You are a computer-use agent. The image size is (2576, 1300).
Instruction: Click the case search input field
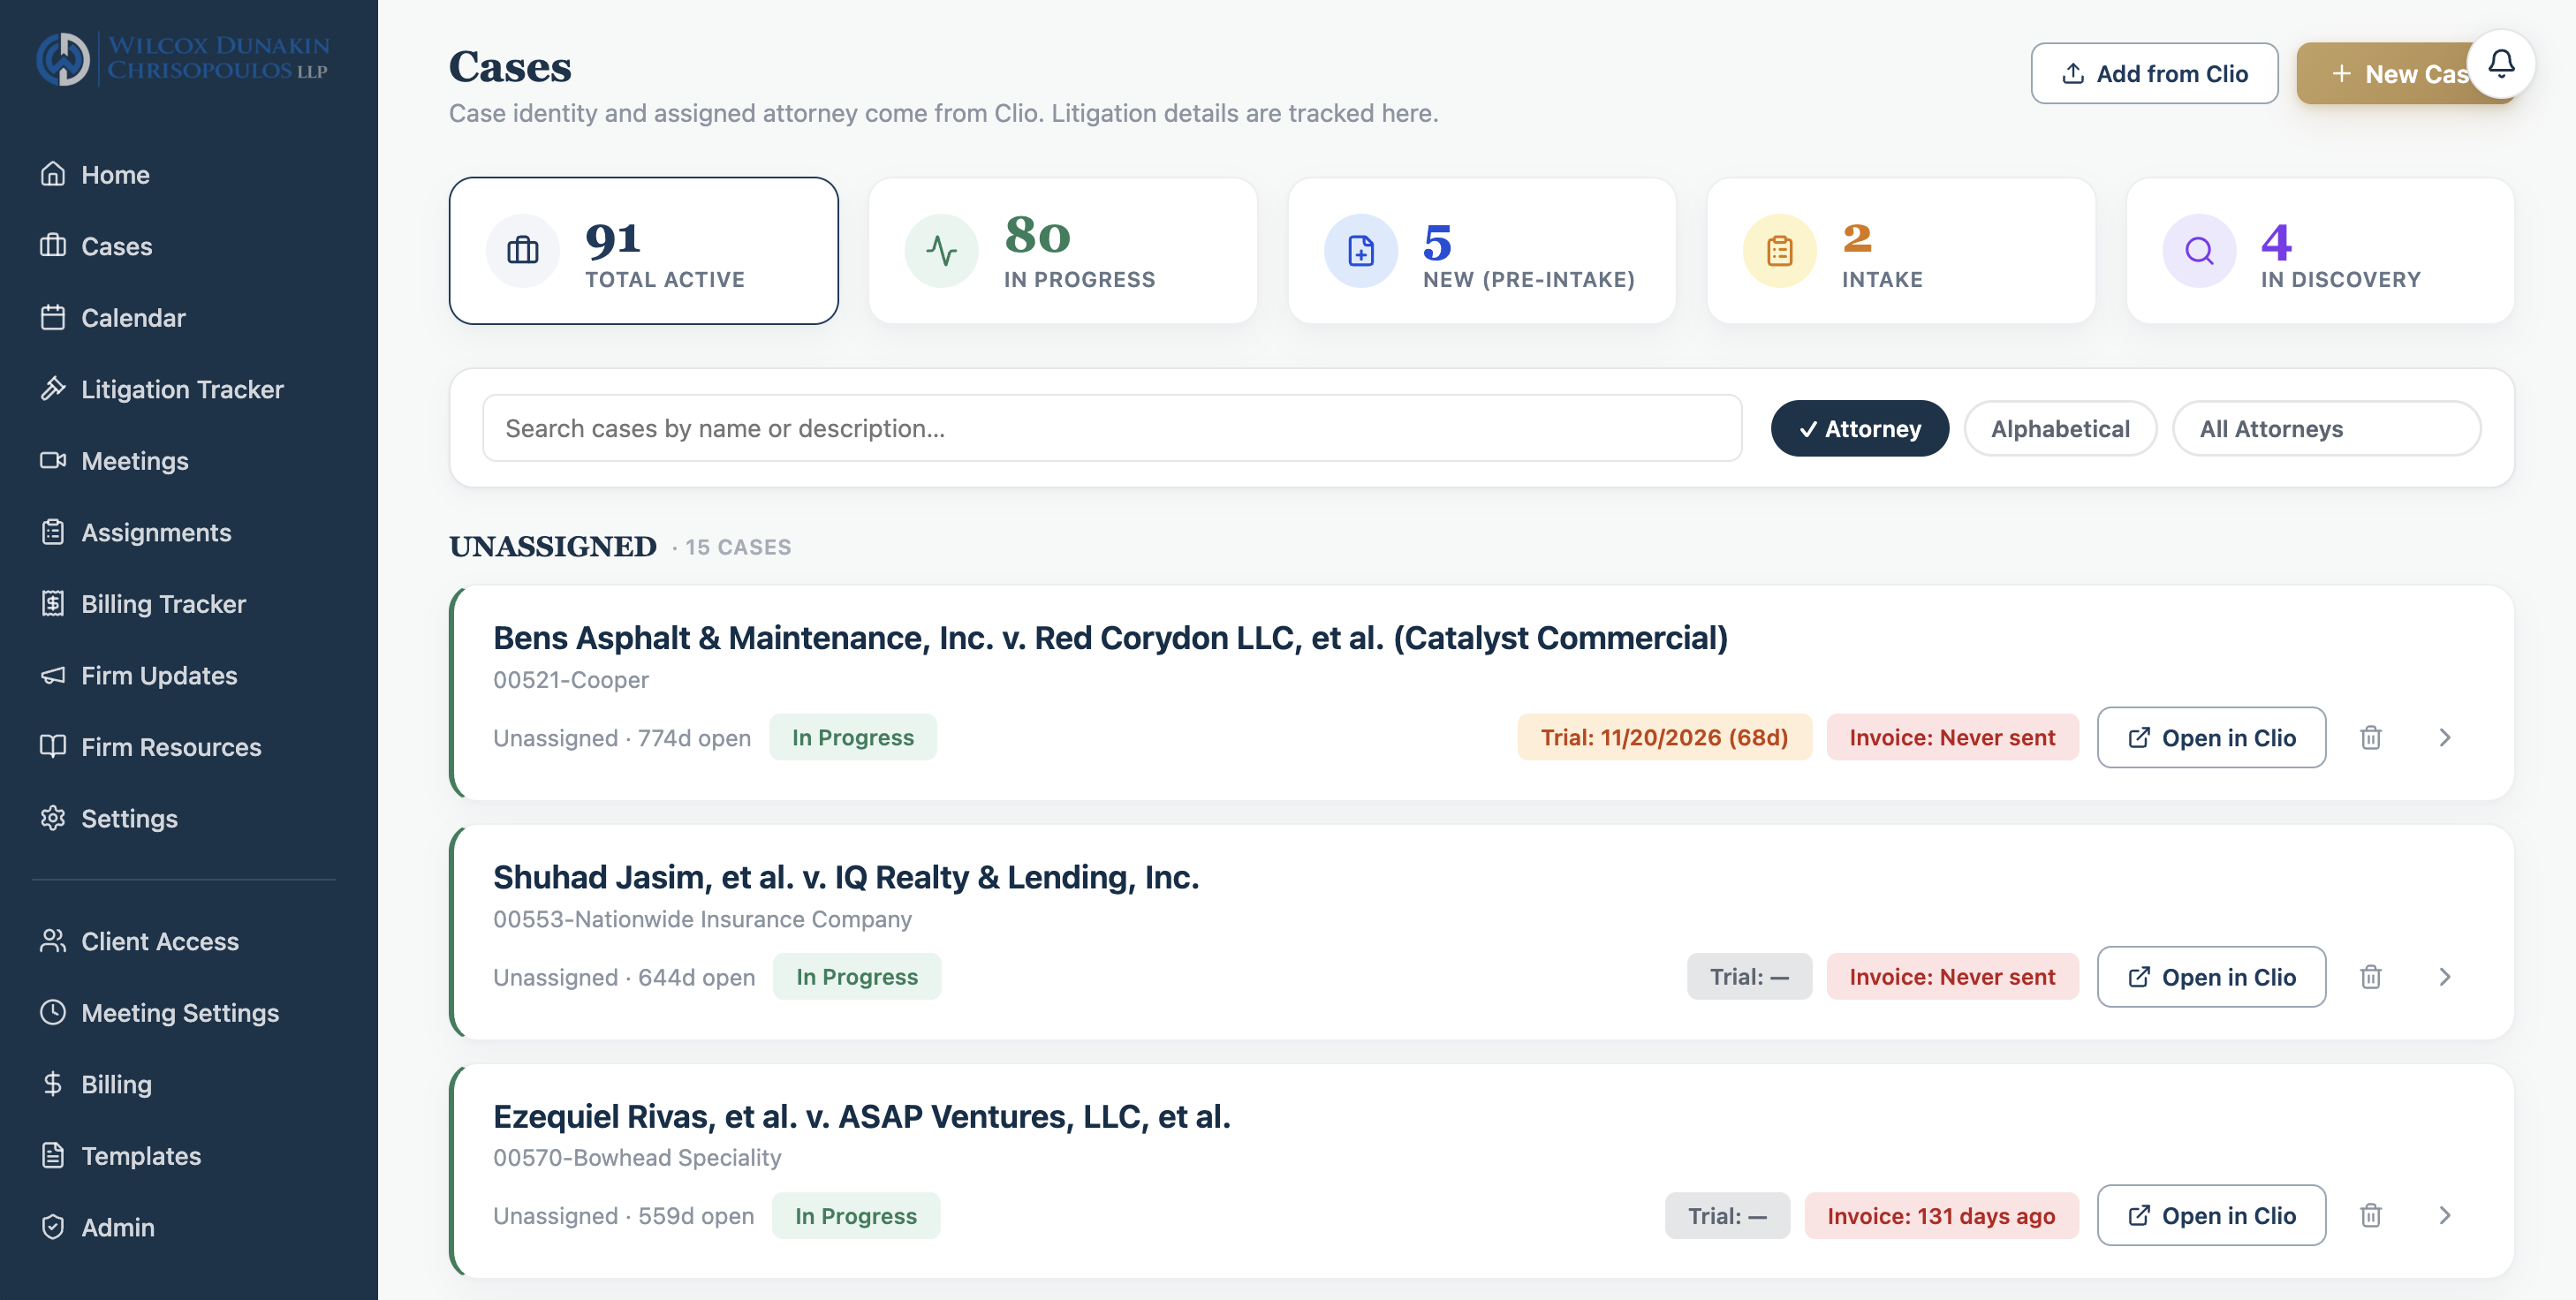pyautogui.click(x=1112, y=428)
